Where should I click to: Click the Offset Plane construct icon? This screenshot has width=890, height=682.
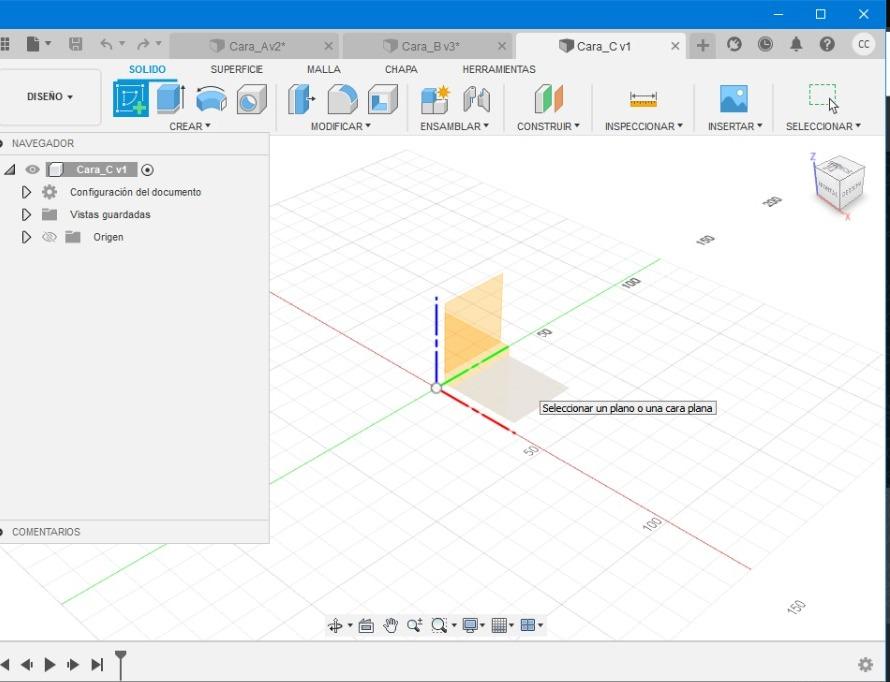click(548, 99)
